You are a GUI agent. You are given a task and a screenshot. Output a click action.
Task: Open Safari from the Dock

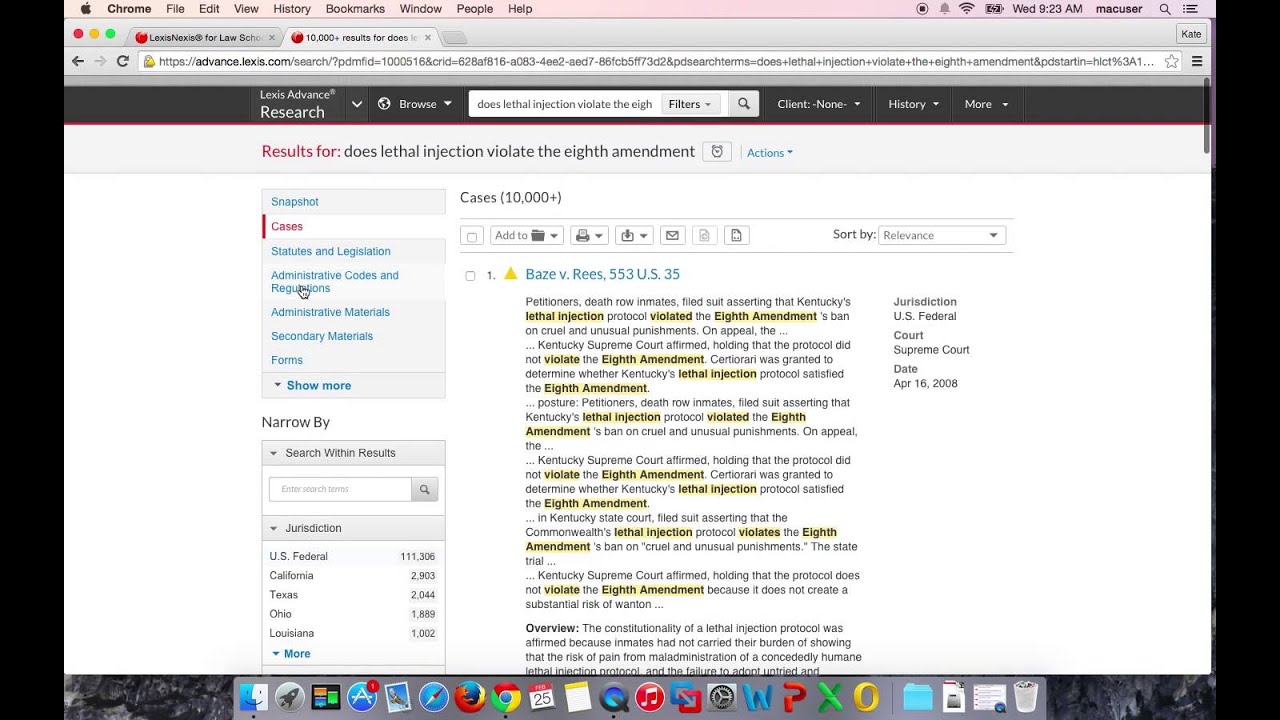tap(434, 697)
